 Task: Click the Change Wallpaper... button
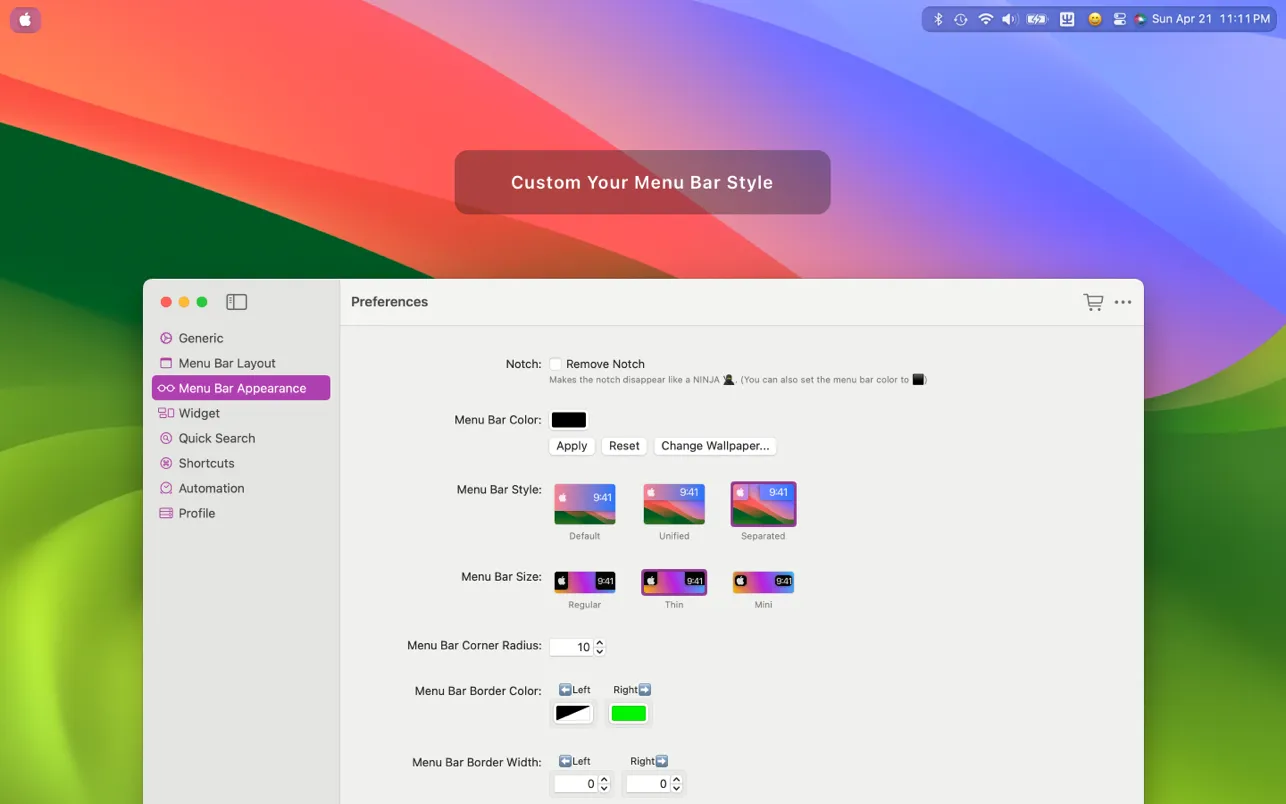(715, 446)
